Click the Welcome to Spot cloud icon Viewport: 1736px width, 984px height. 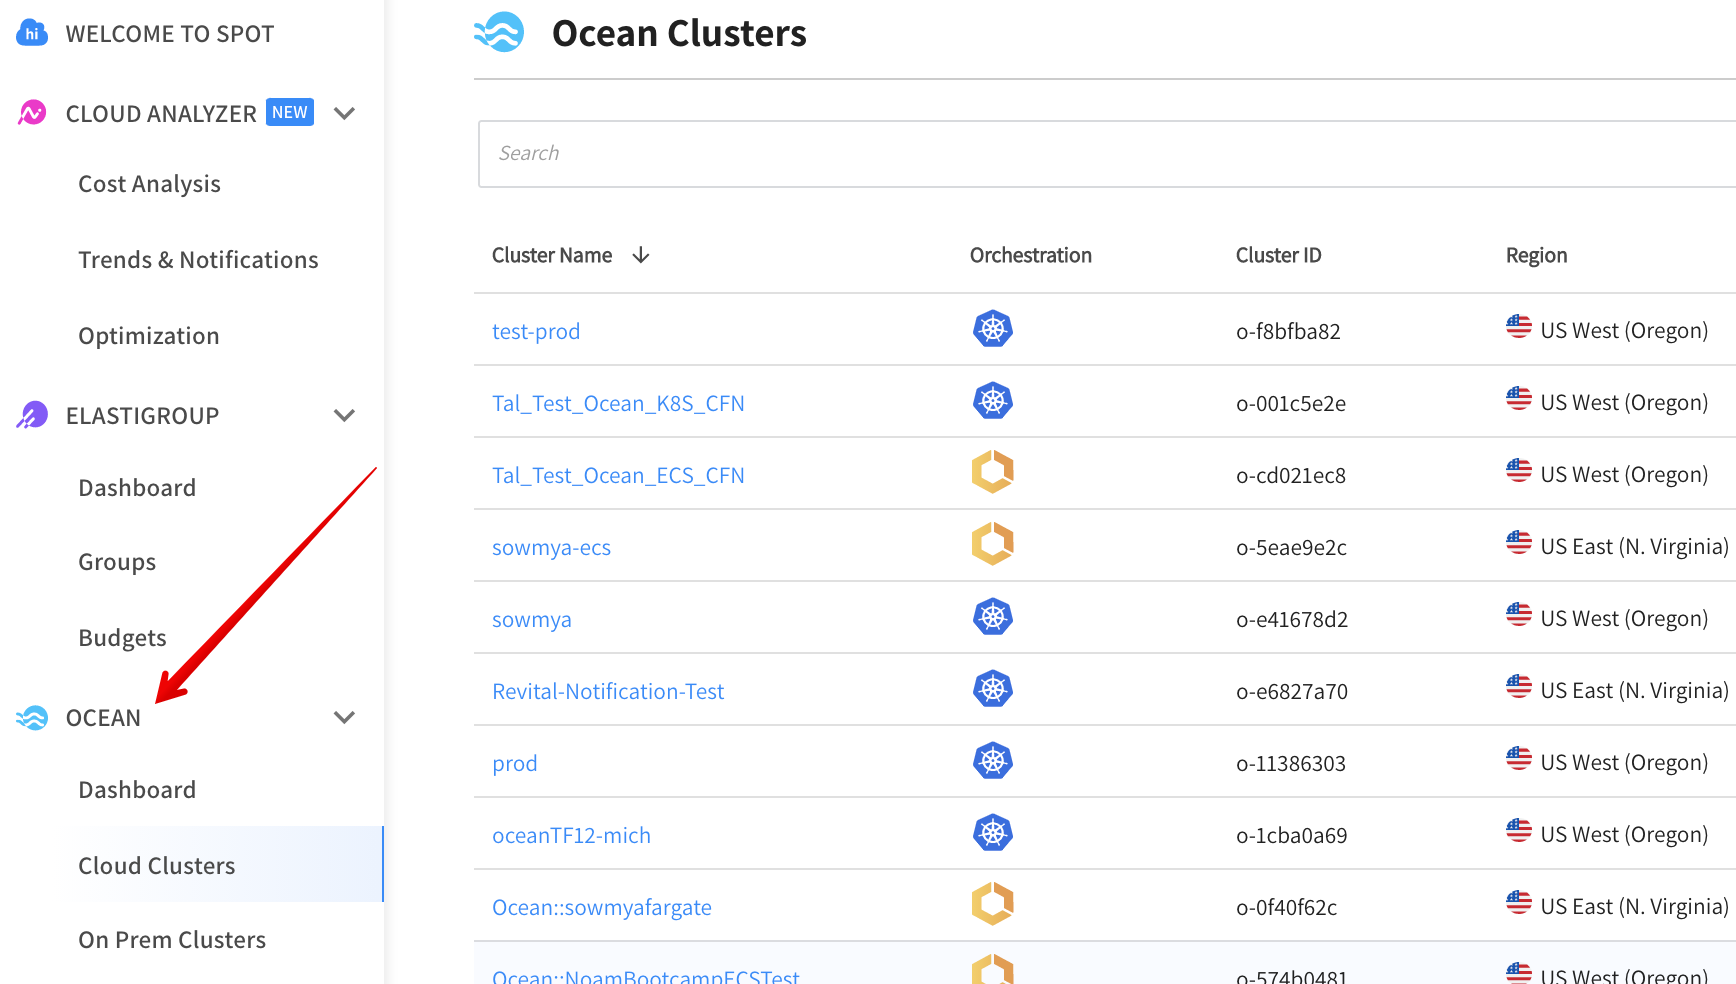point(32,33)
